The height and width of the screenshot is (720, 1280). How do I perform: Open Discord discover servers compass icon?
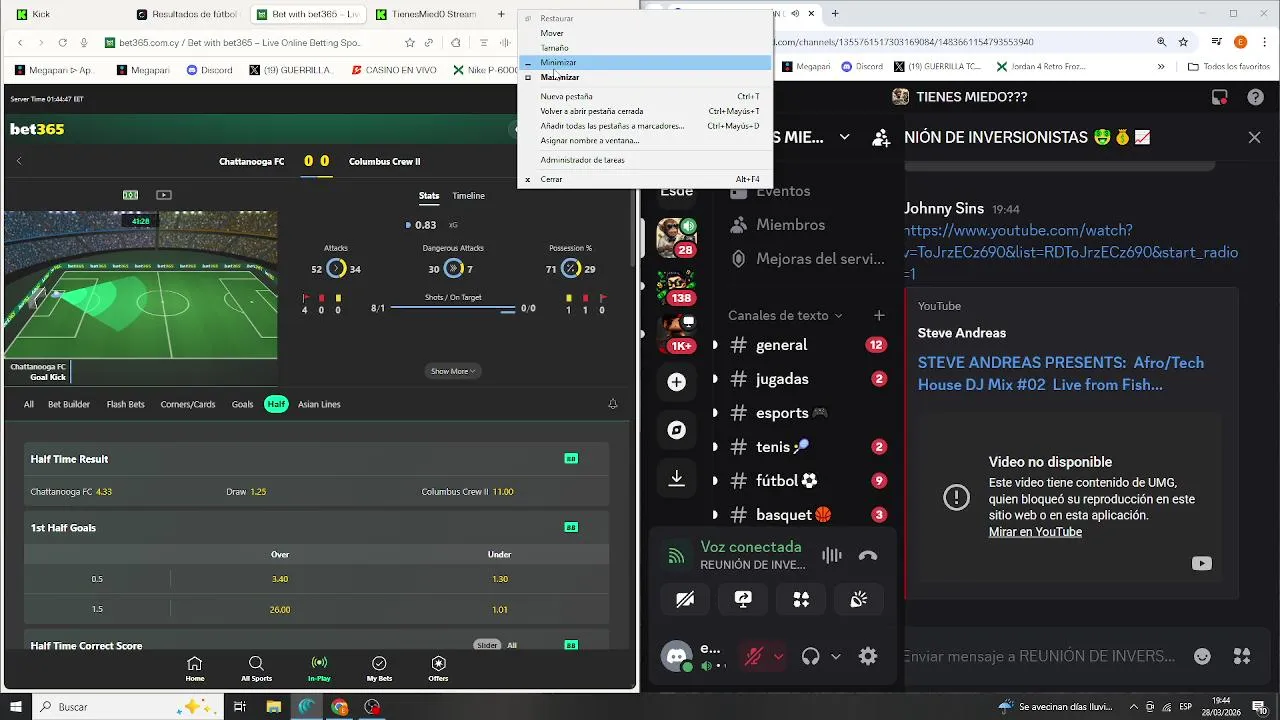[x=677, y=430]
